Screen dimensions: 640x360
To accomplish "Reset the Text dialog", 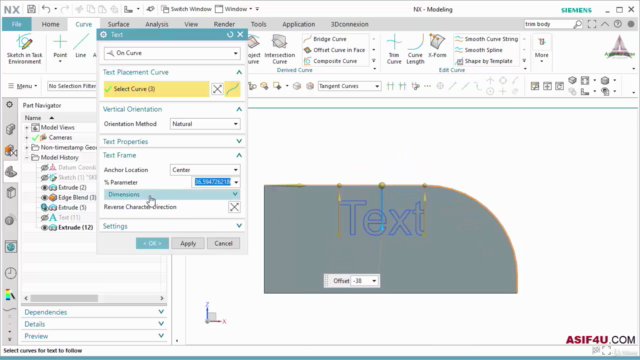I will click(230, 35).
